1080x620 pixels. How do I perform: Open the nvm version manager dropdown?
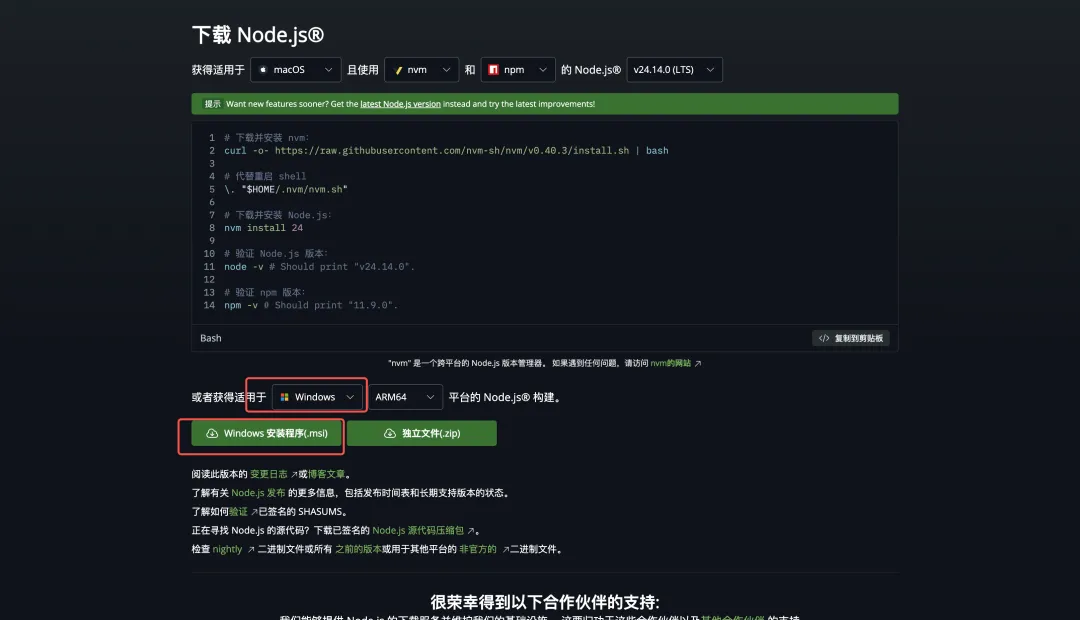[x=422, y=70]
